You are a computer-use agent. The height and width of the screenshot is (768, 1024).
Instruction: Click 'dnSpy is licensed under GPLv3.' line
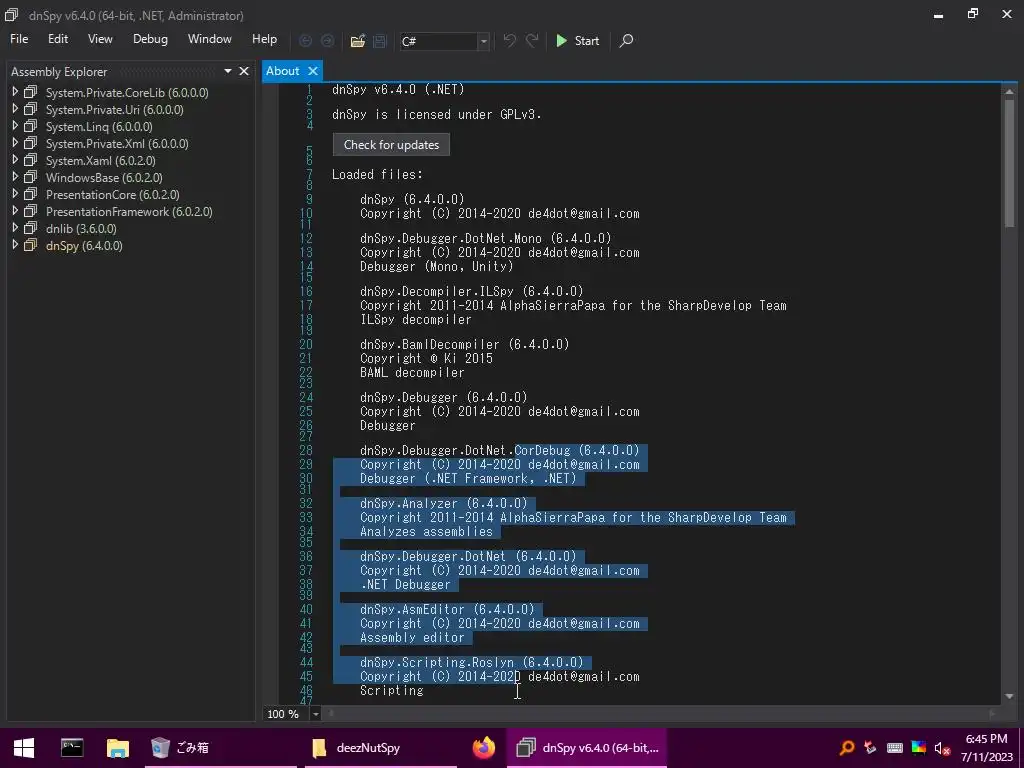436,114
